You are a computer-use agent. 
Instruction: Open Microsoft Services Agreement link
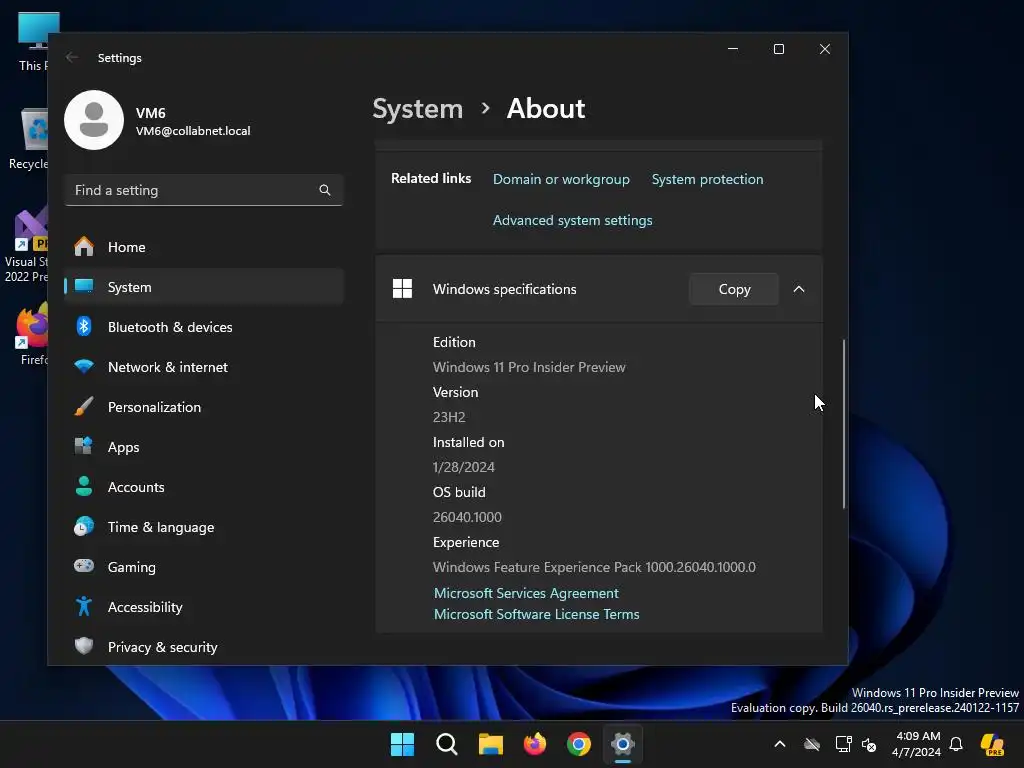pyautogui.click(x=526, y=593)
